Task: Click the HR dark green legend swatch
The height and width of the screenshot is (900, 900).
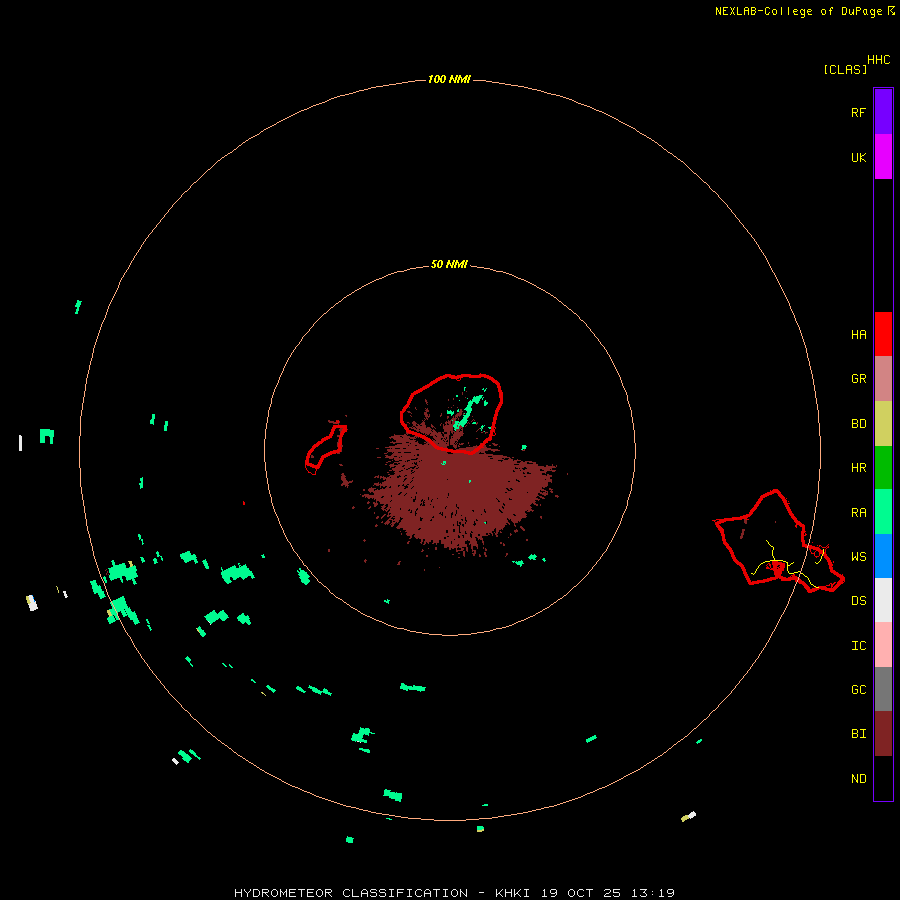Action: (x=883, y=468)
